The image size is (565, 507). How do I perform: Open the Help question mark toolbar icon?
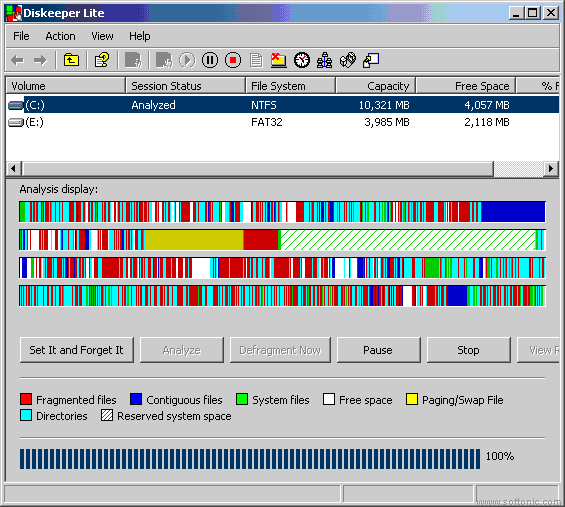tap(102, 60)
